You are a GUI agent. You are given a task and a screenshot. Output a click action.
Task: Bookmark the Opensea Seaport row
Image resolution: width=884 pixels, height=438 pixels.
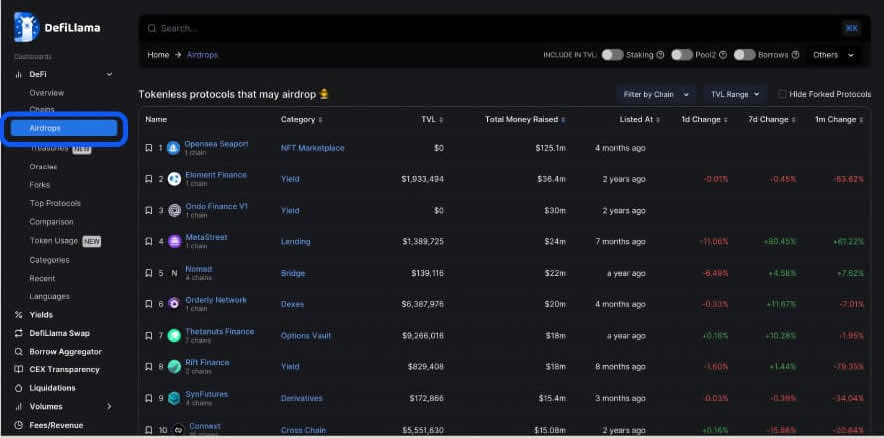point(149,148)
